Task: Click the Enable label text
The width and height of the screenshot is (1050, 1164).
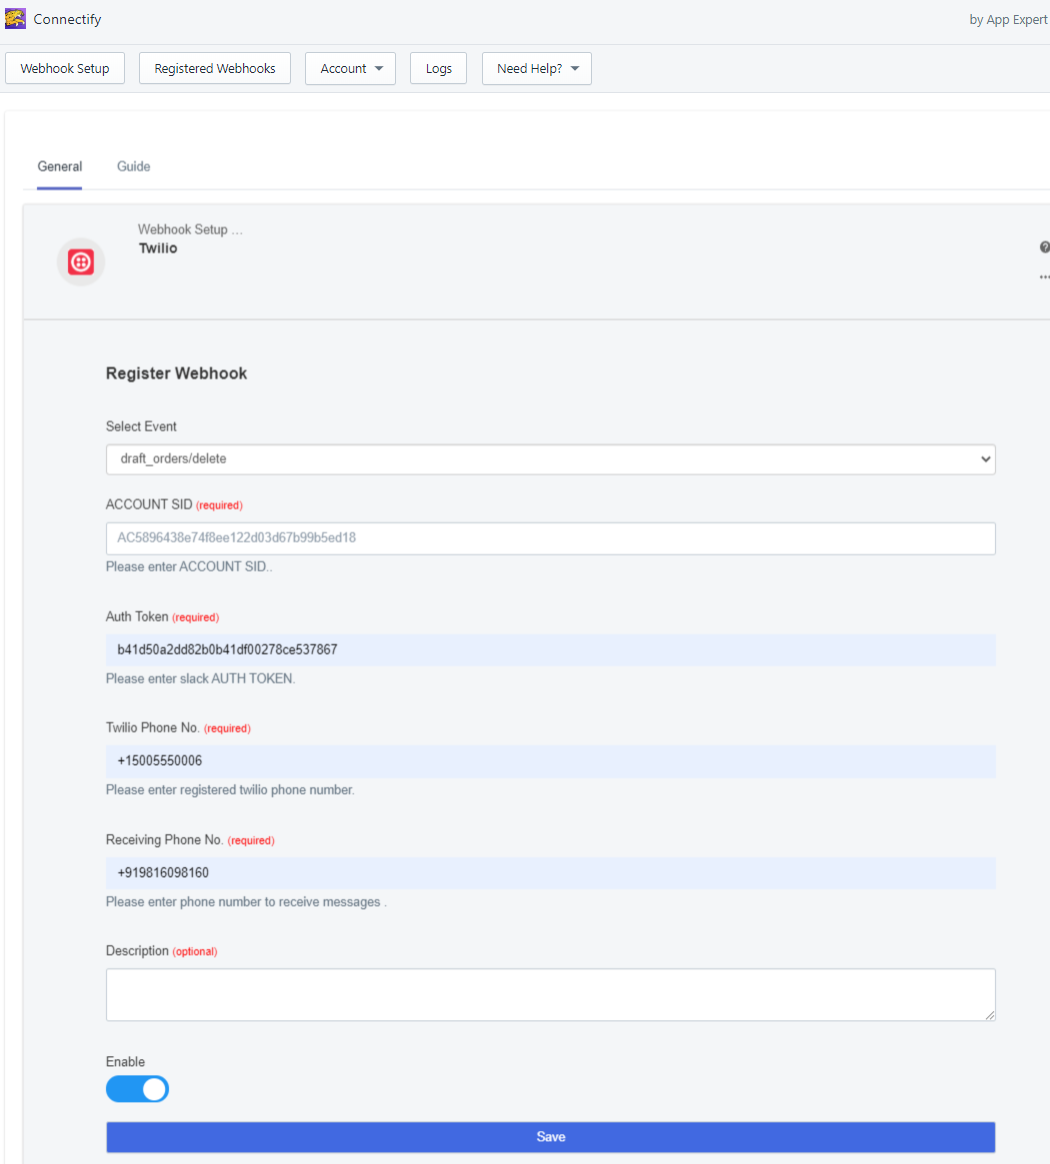Action: [x=125, y=1062]
